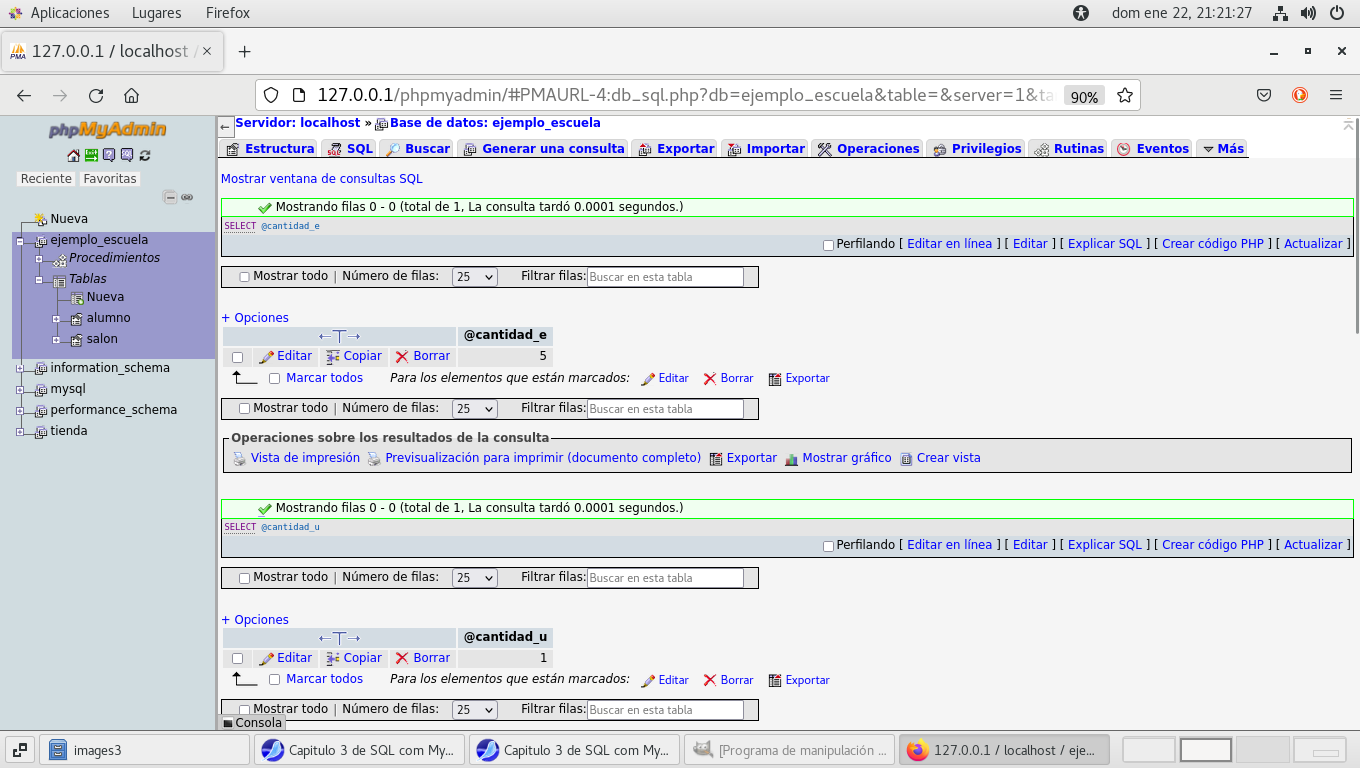Enable the first Perfilando checkbox
Viewport: 1360px width, 768px height.
tap(828, 245)
